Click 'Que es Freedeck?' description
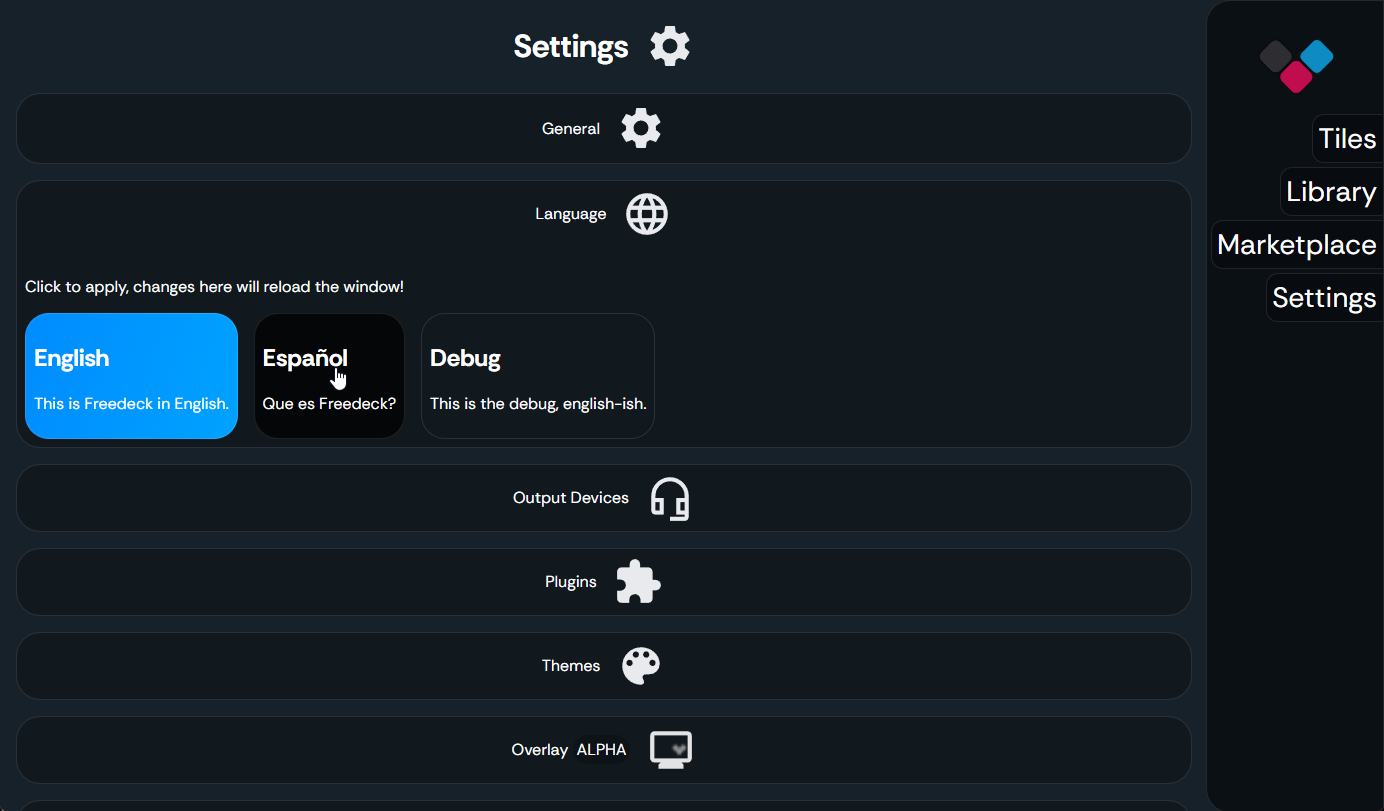This screenshot has height=811, width=1384. click(329, 404)
